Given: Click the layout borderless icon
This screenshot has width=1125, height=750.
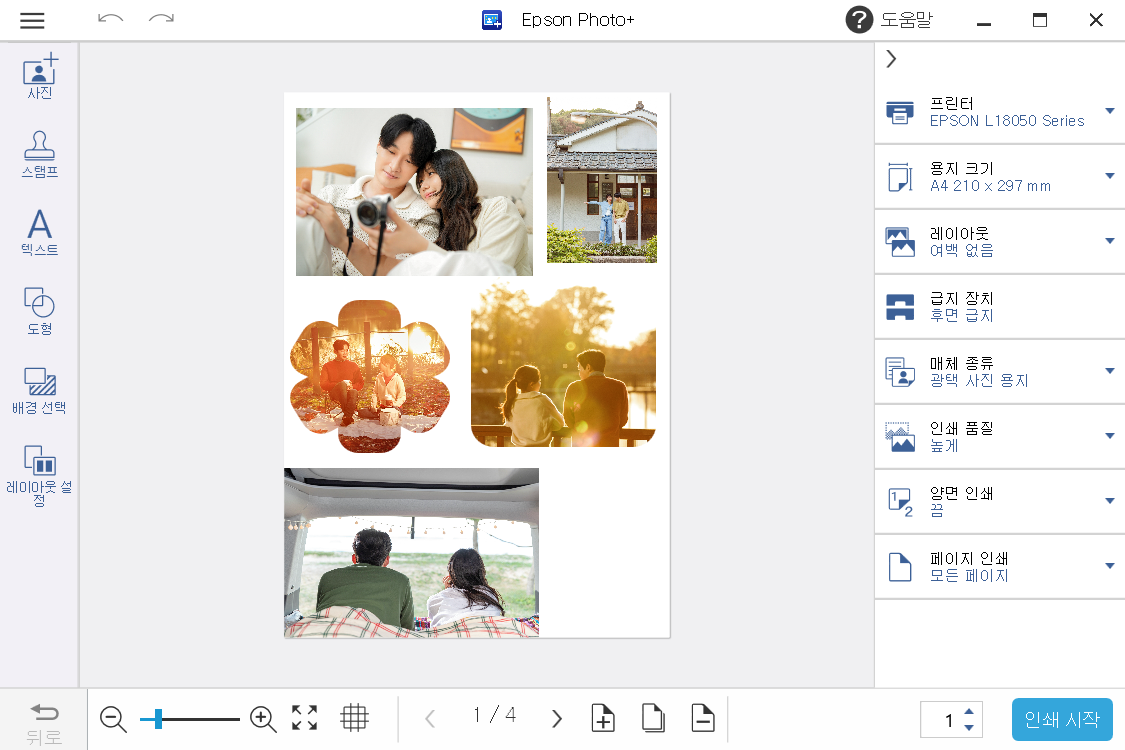Looking at the screenshot, I should point(900,242).
